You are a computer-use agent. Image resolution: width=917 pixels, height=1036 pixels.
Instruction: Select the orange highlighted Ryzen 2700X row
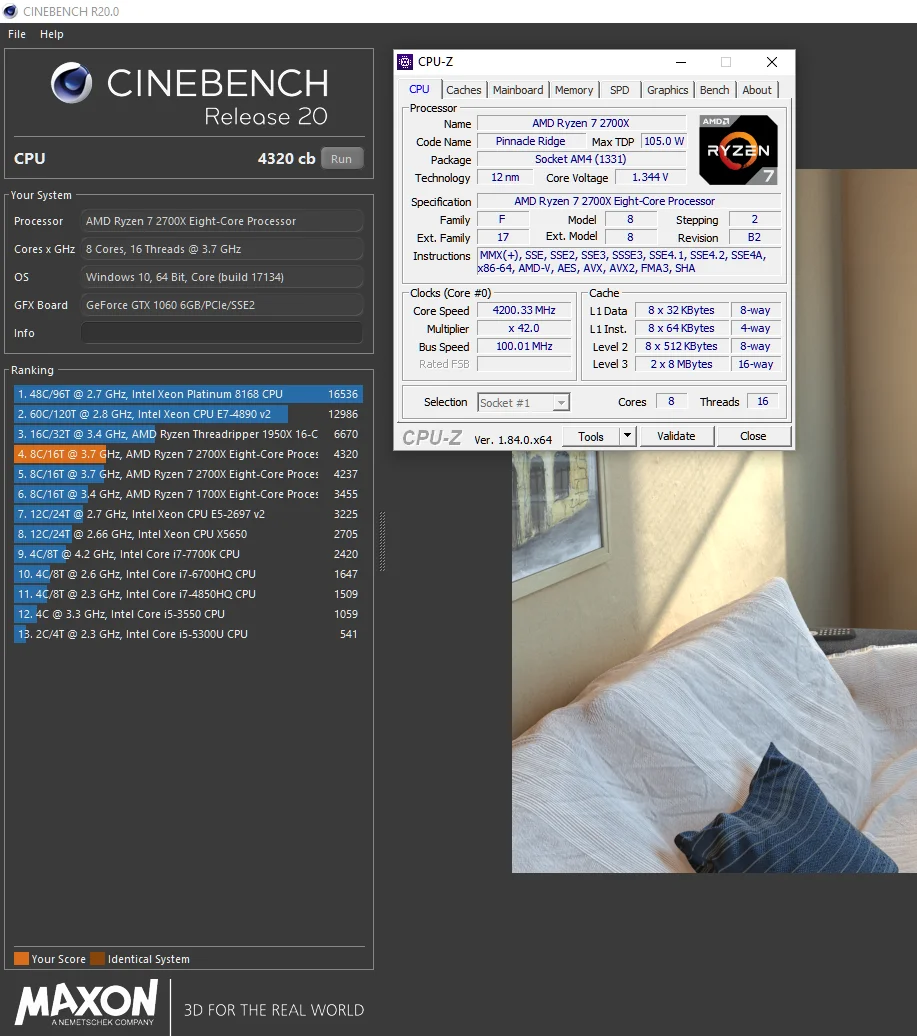pyautogui.click(x=188, y=454)
